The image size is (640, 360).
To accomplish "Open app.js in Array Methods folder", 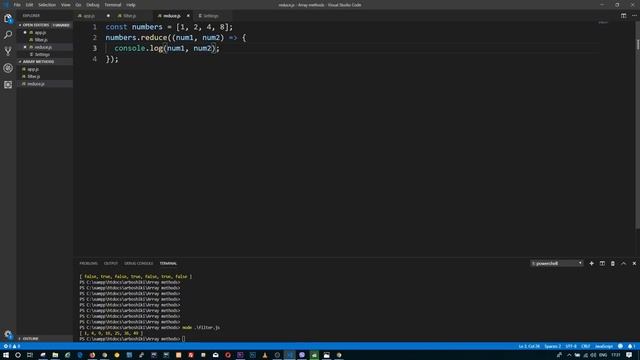I will [45, 69].
